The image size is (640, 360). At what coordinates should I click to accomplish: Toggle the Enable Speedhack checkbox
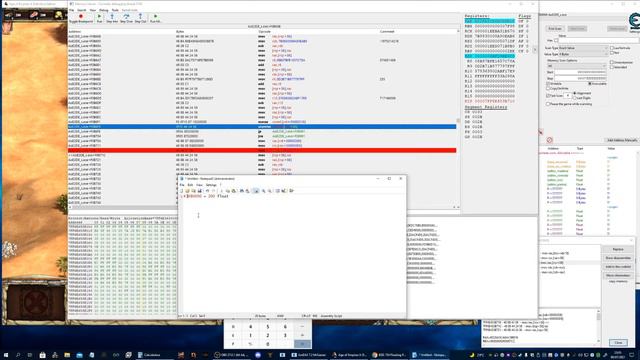point(612,67)
